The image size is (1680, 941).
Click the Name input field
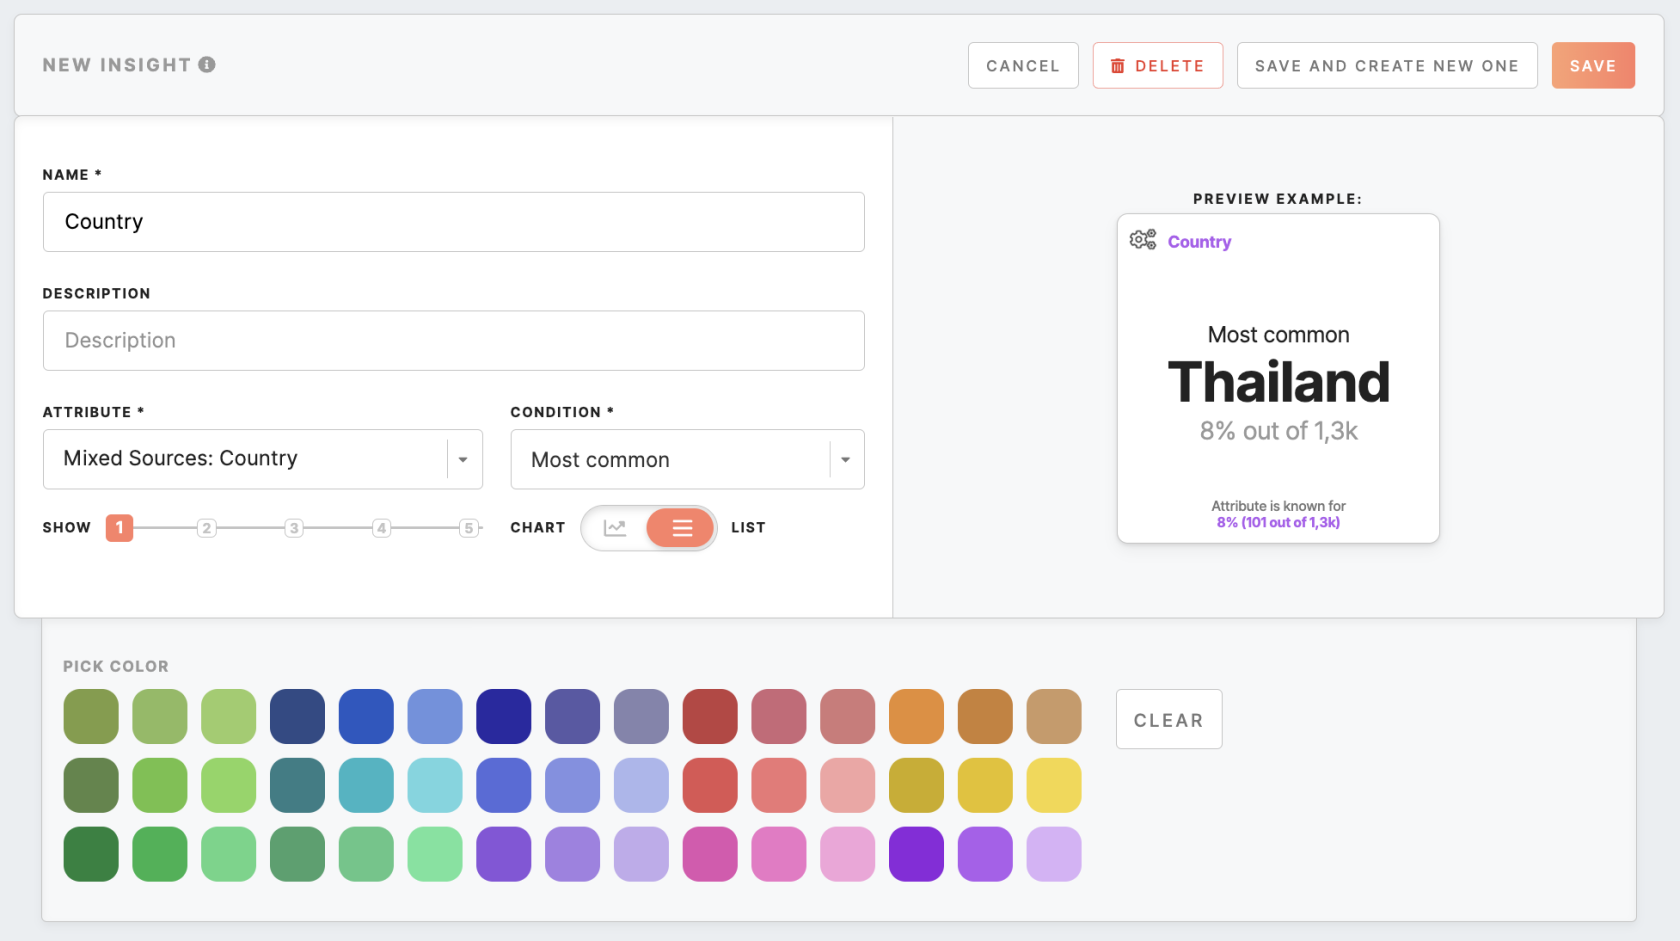tap(454, 222)
